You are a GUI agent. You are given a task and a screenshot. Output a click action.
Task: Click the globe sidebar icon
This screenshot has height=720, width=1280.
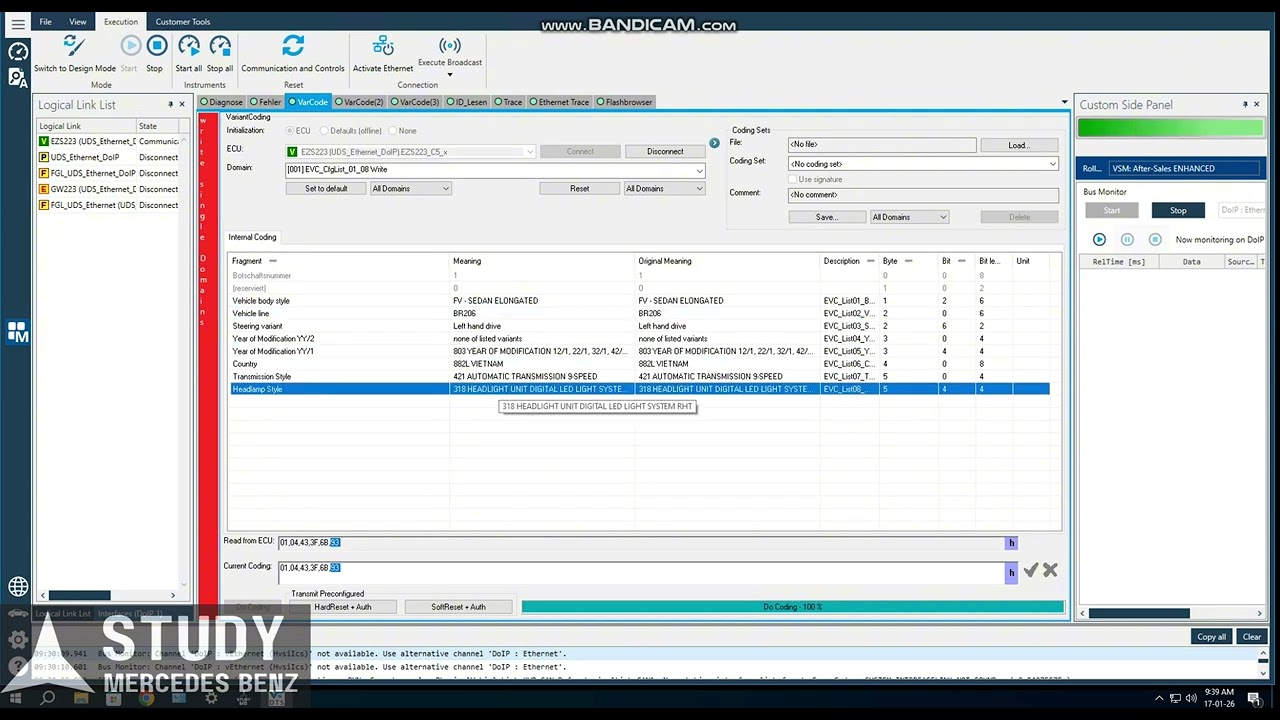(x=18, y=587)
